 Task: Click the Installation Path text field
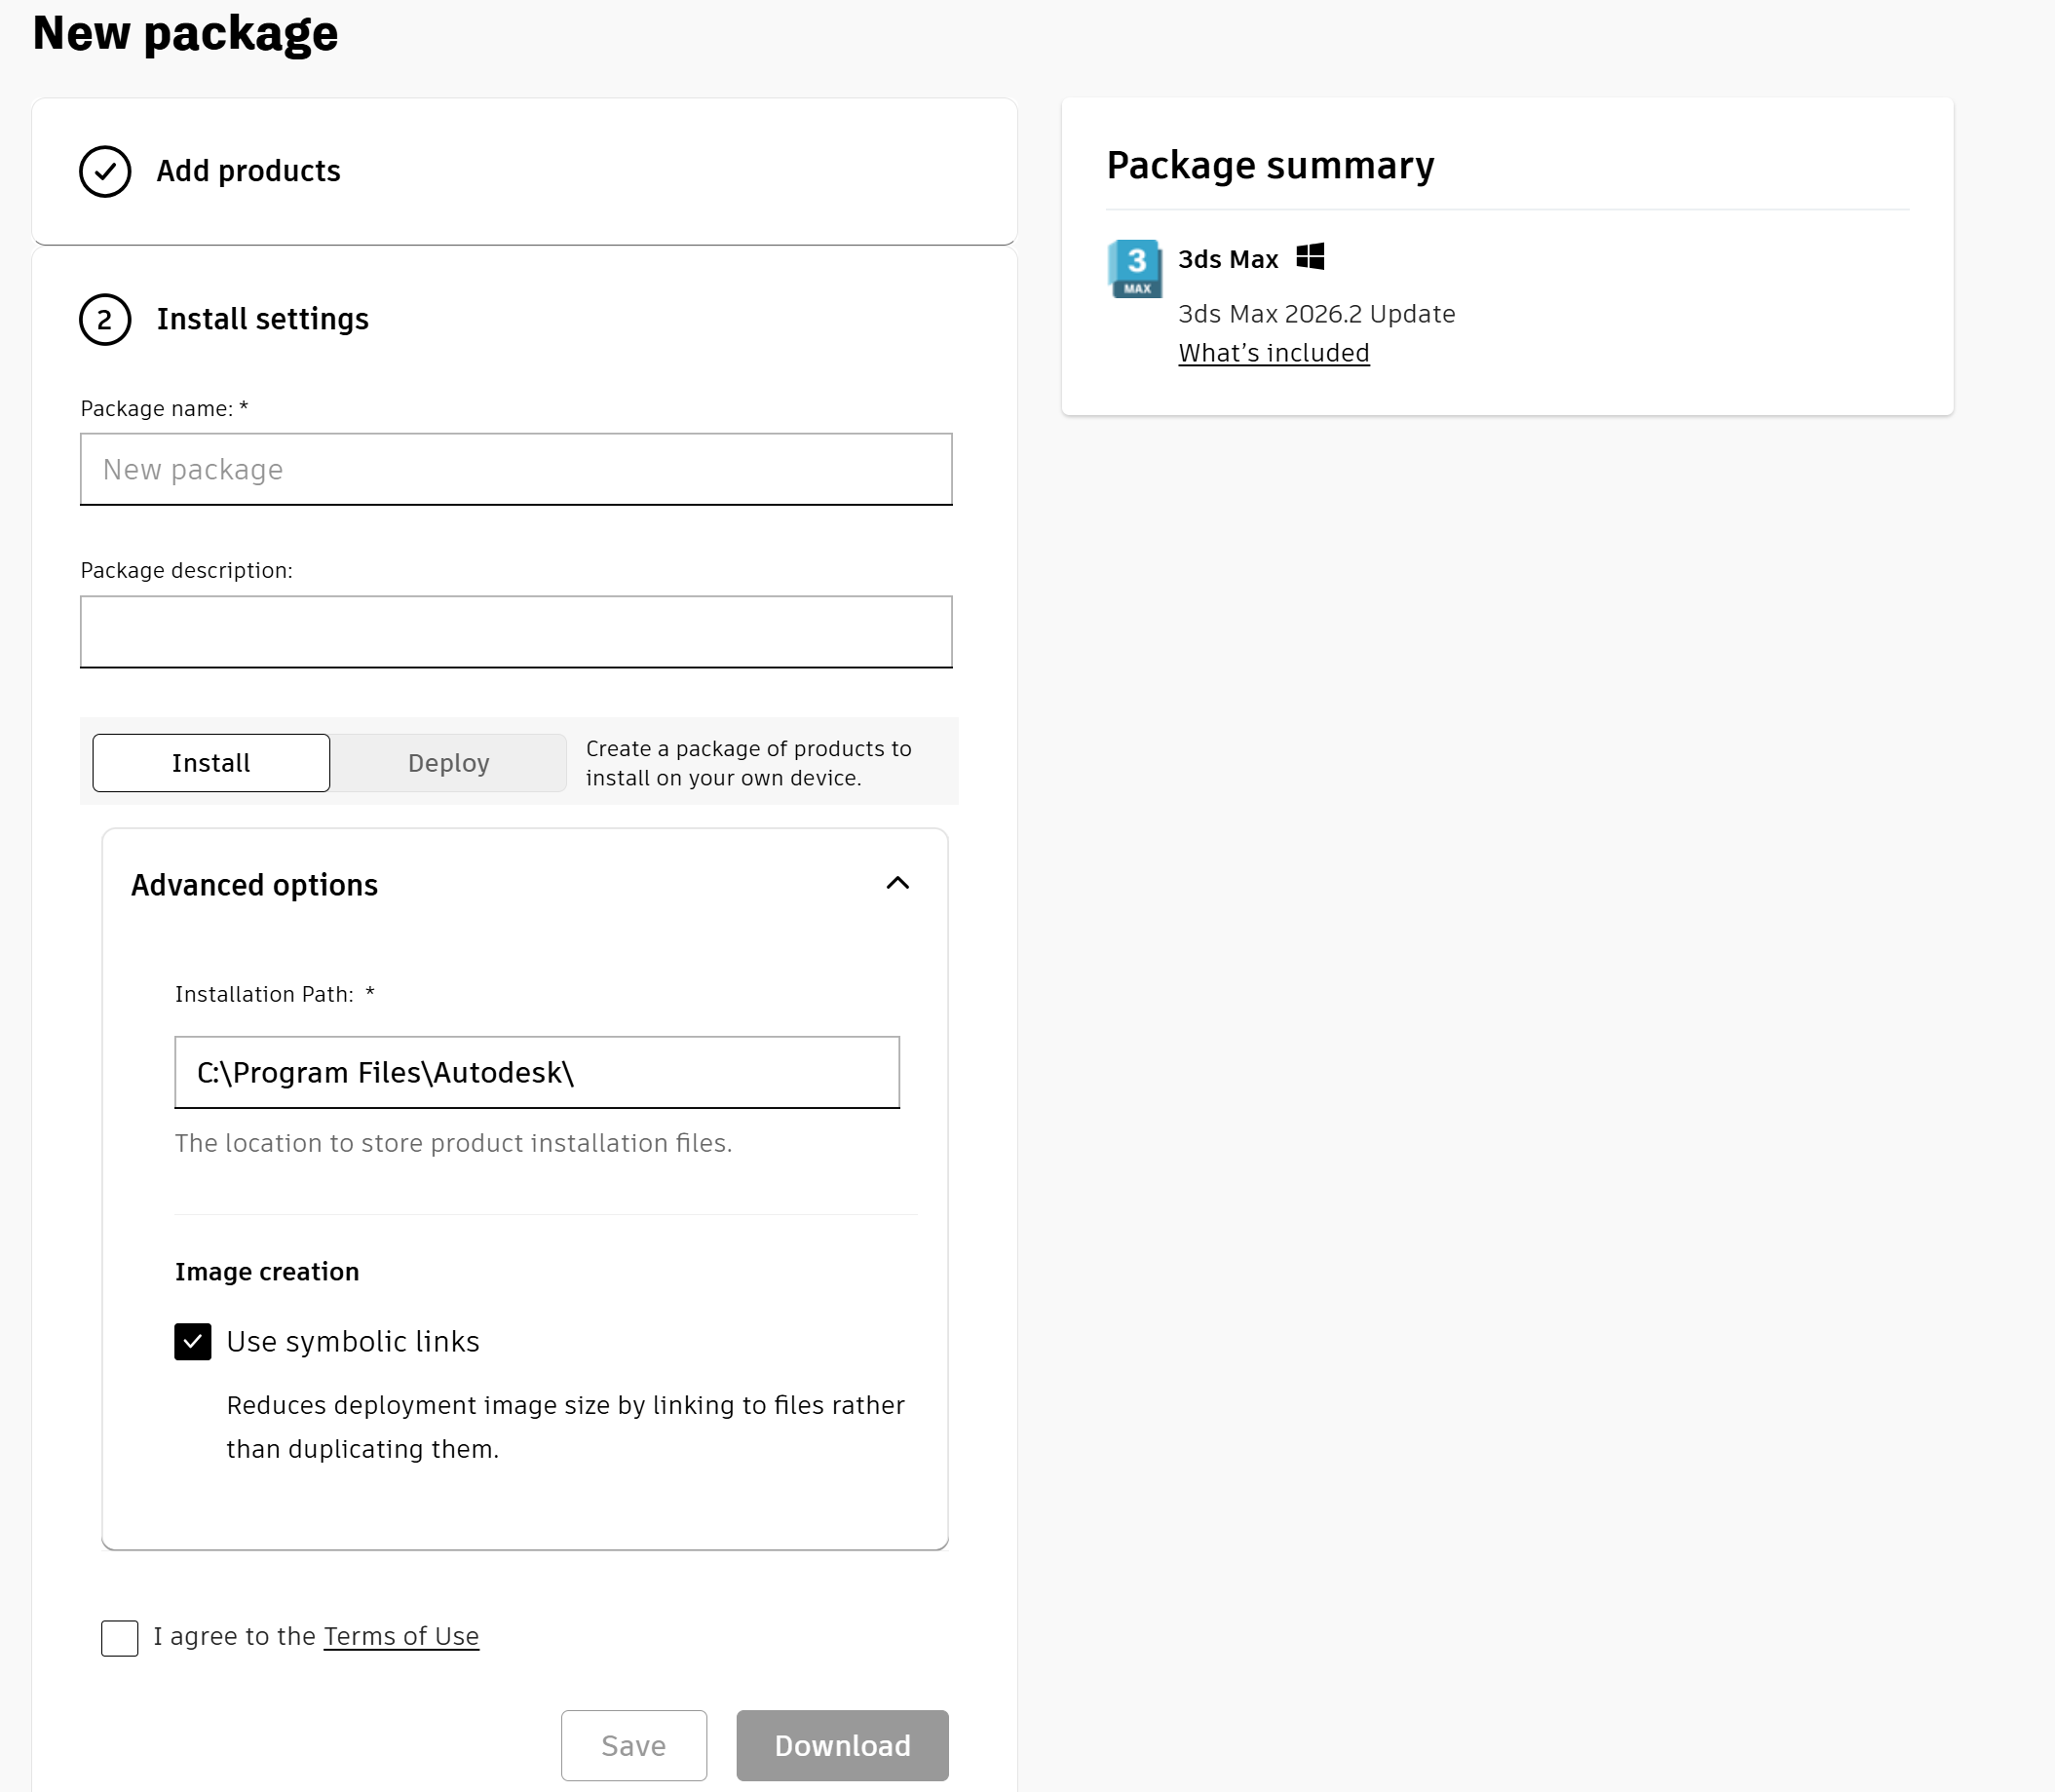coord(536,1072)
